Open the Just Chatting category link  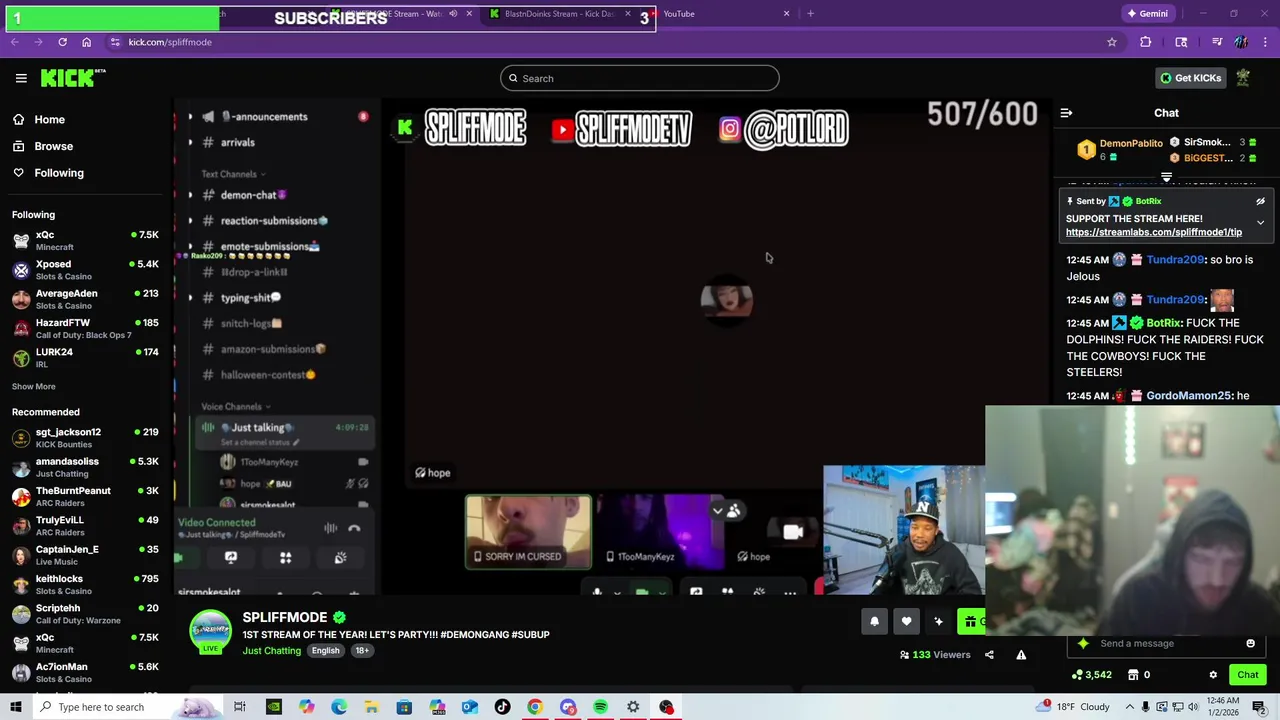(271, 651)
